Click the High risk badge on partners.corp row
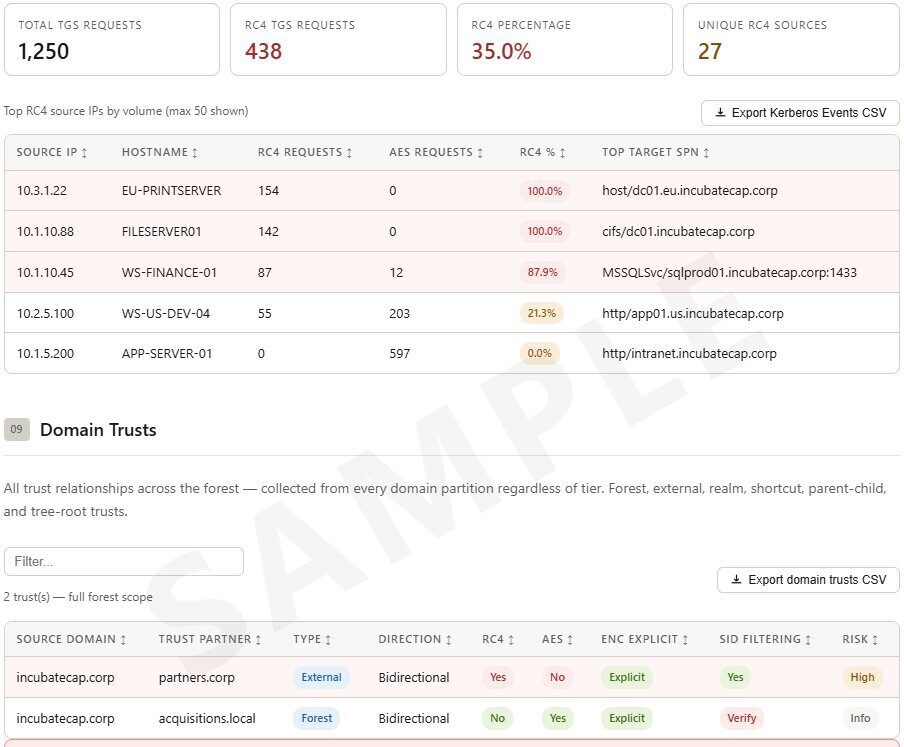The image size is (904, 747). (x=862, y=677)
